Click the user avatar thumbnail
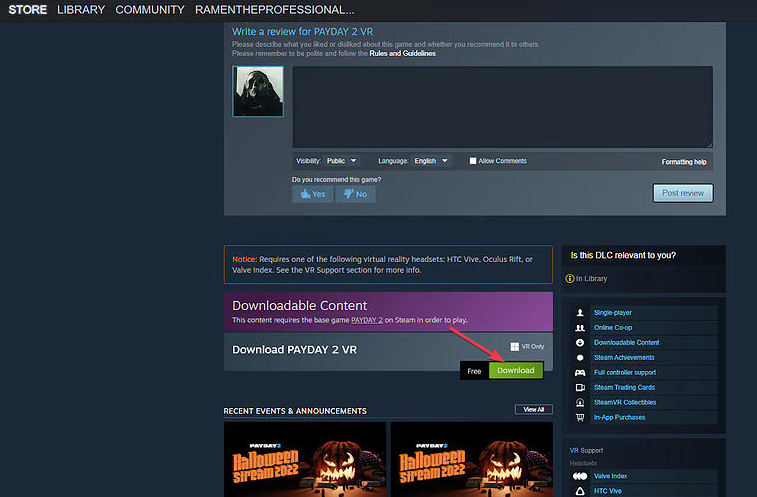This screenshot has height=497, width=757. click(x=258, y=91)
